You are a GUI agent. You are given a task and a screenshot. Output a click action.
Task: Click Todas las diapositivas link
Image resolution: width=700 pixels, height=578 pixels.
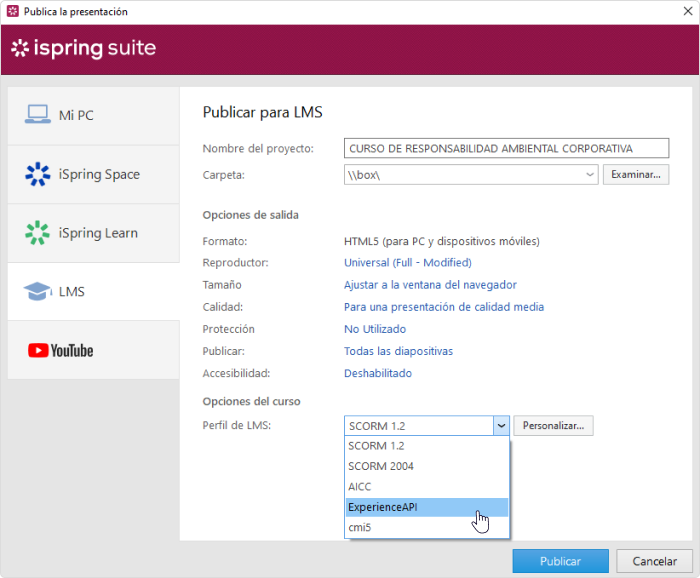coord(398,351)
